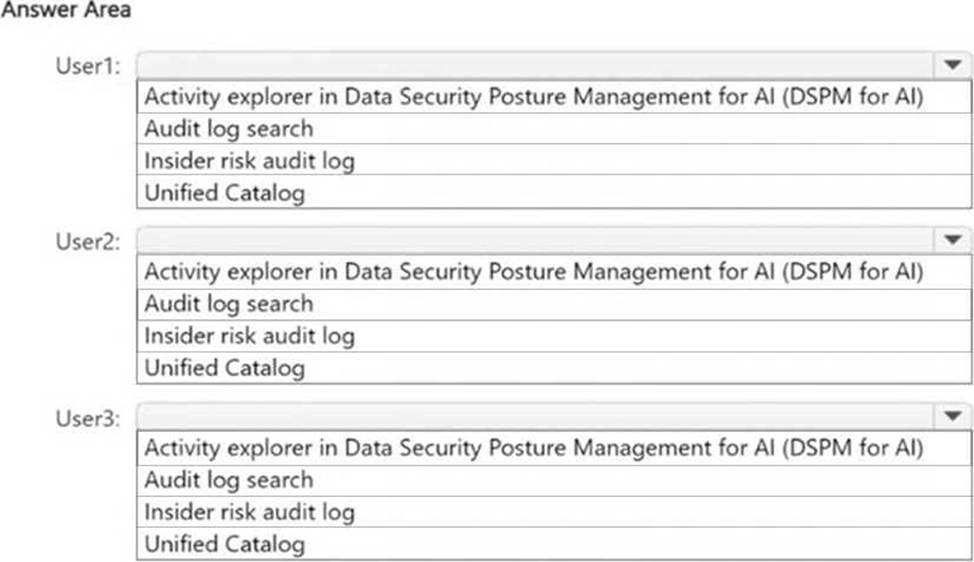Screen dimensions: 974x562
Task: Select Activity explorer DSPM option for User1
Action: pos(533,97)
